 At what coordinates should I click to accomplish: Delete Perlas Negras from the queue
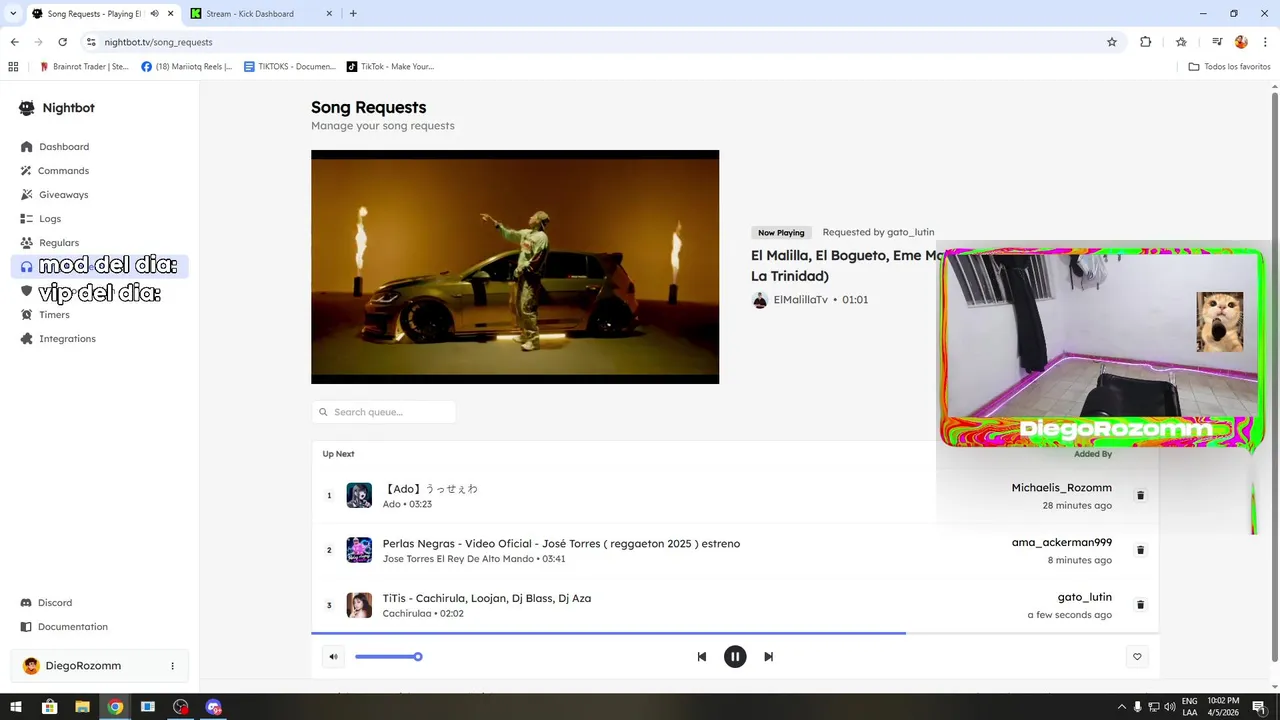pyautogui.click(x=1140, y=550)
